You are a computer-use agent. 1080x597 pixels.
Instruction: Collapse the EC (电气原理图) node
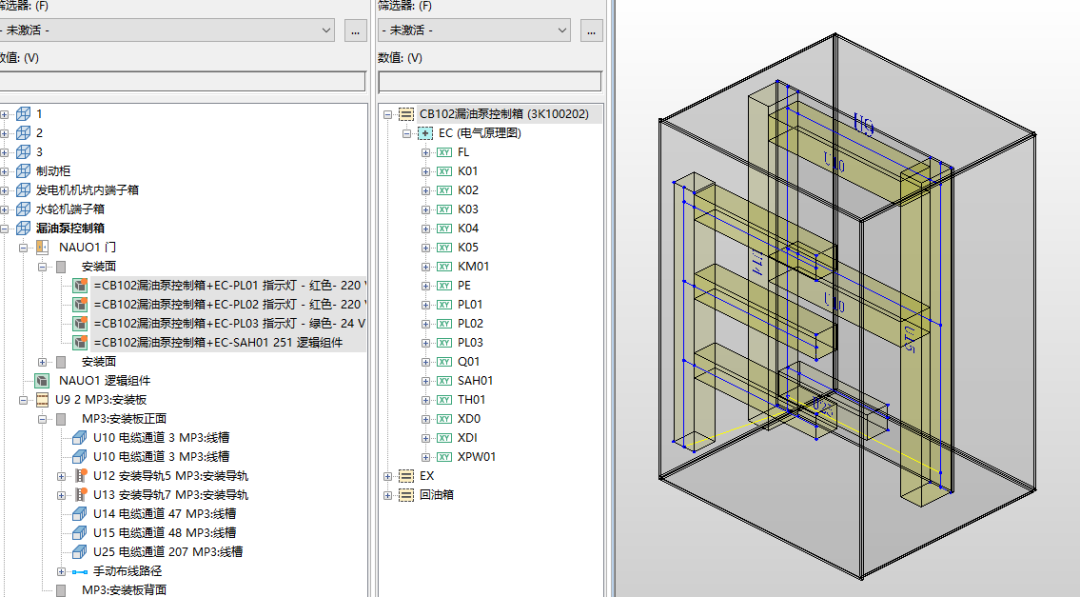pos(407,133)
